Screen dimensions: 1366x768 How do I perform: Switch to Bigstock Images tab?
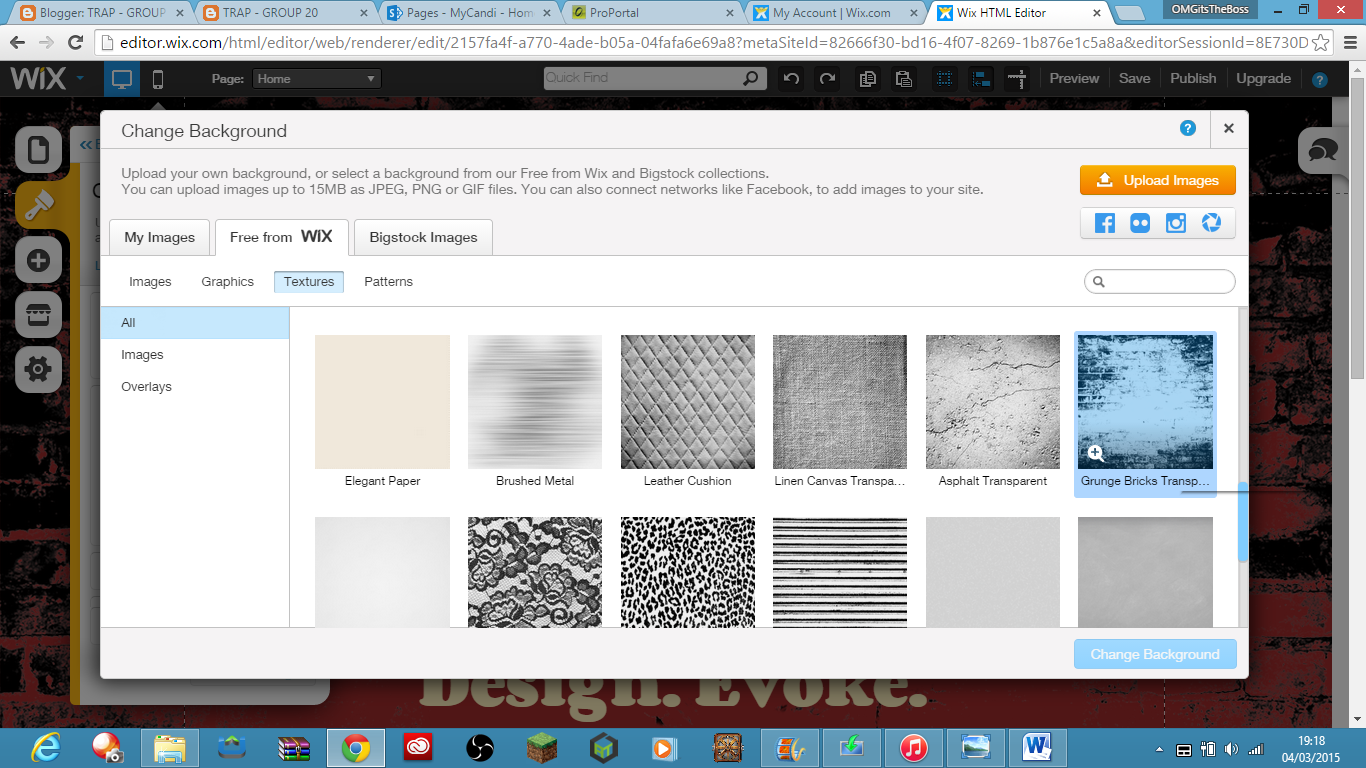click(x=423, y=237)
